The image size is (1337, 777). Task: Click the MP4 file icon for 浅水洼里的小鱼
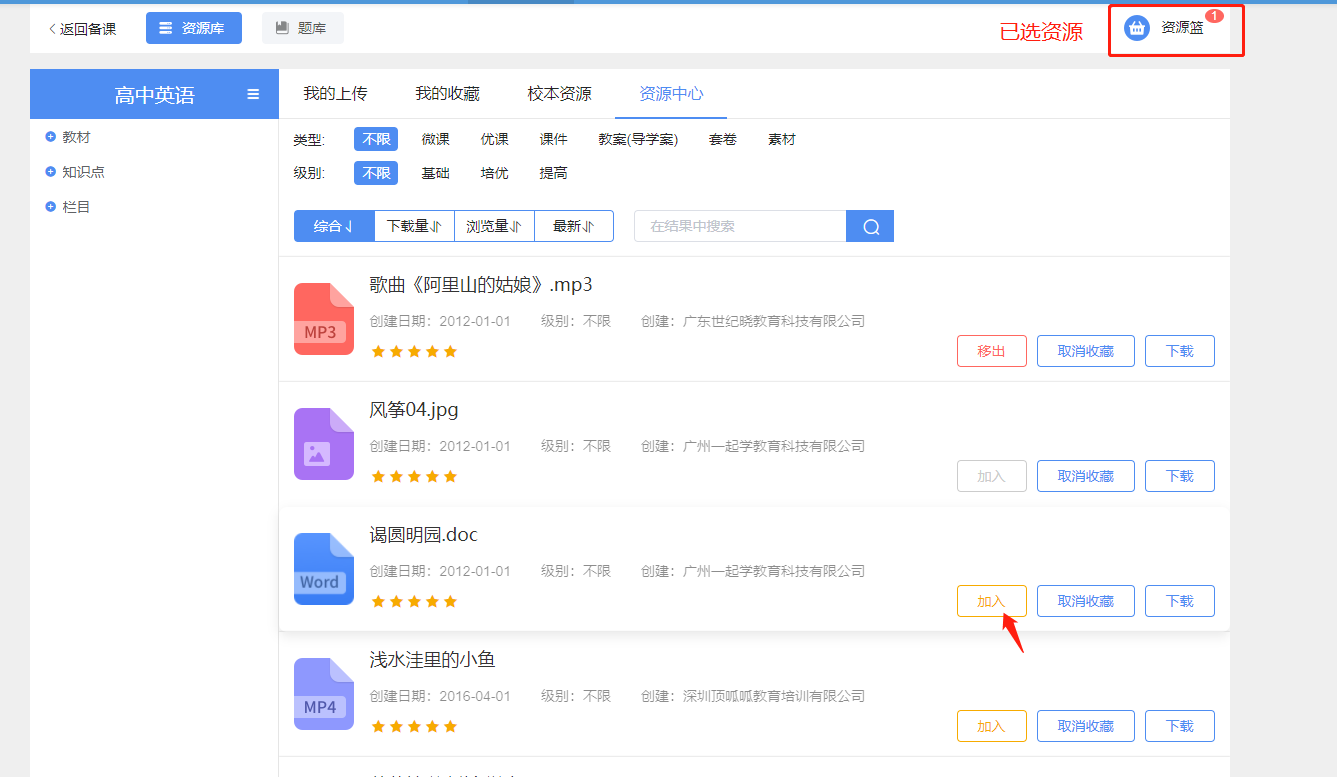pos(323,694)
